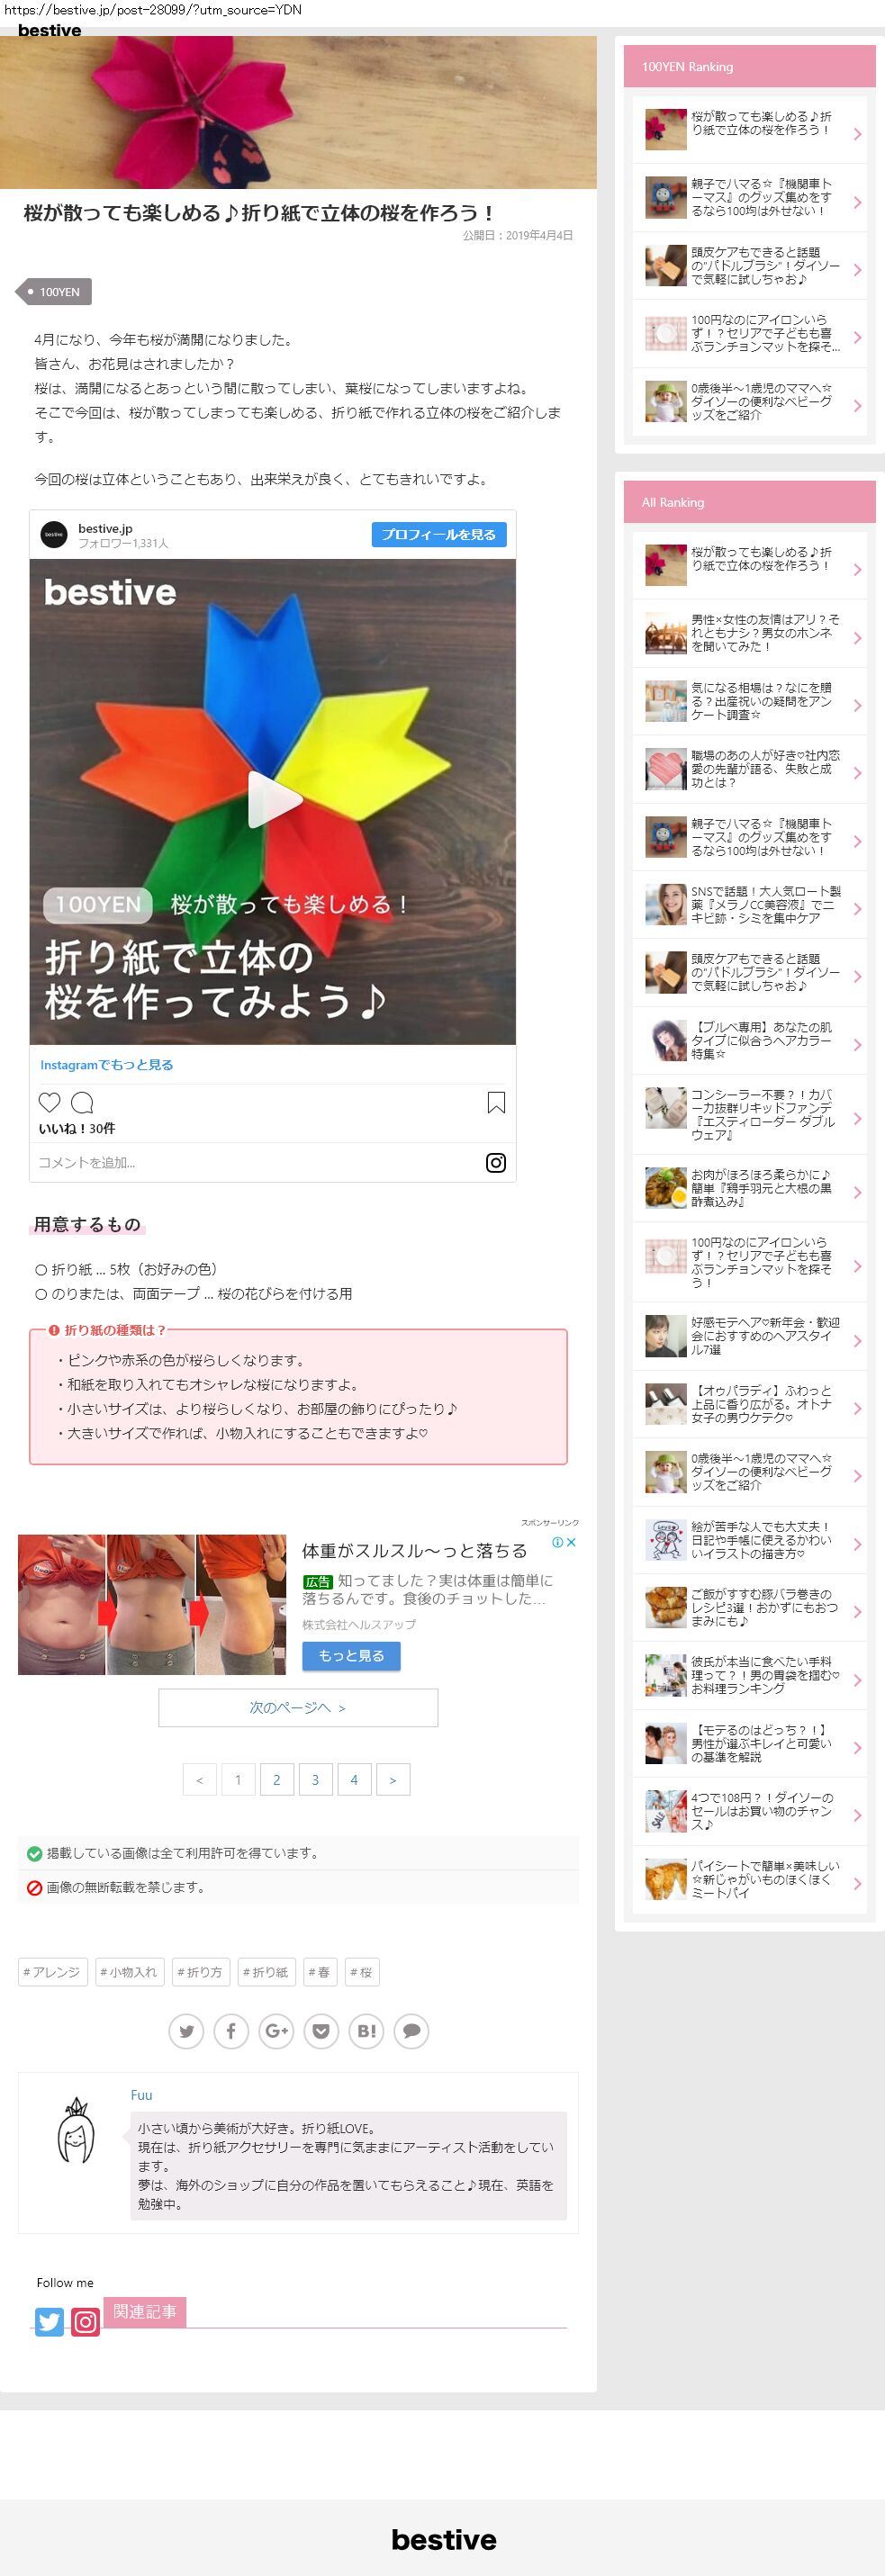Open the 100YEN category tag
Image resolution: width=885 pixels, height=2576 pixels.
pyautogui.click(x=58, y=292)
